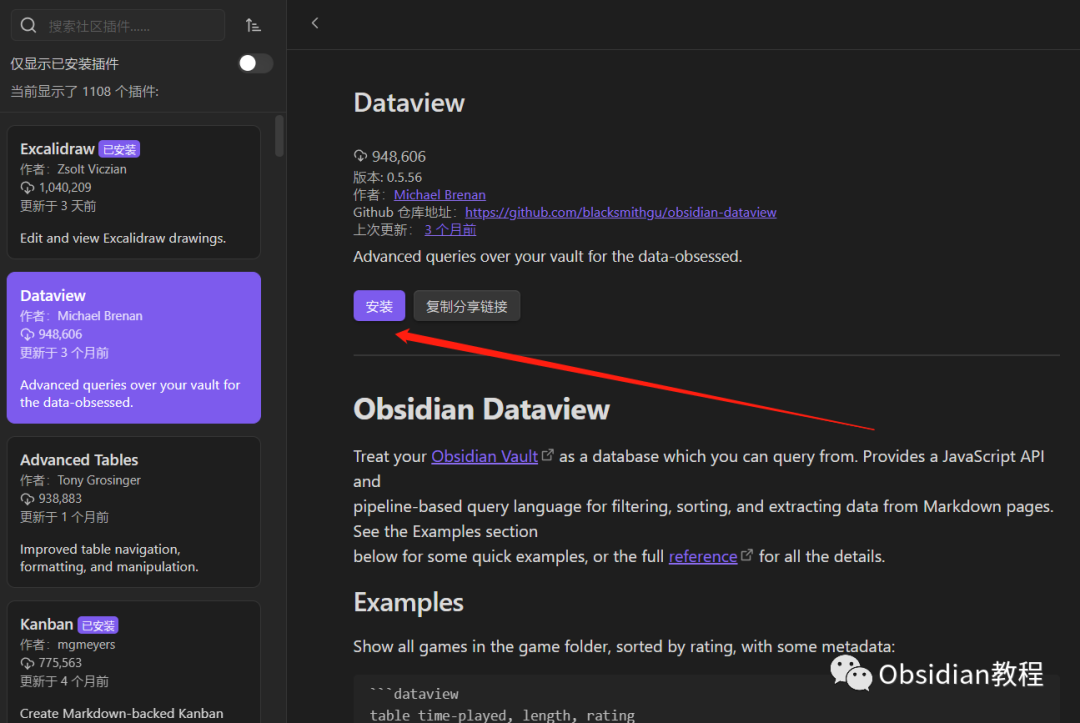Click the download icon beside 948,606 in details
This screenshot has width=1080, height=723.
(x=360, y=156)
